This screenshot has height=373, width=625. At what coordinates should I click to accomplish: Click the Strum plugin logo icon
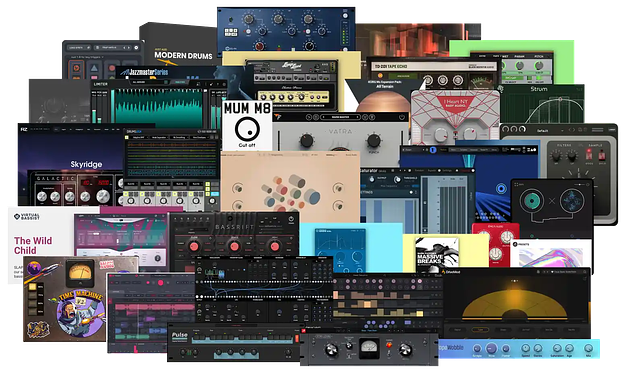pyautogui.click(x=502, y=89)
